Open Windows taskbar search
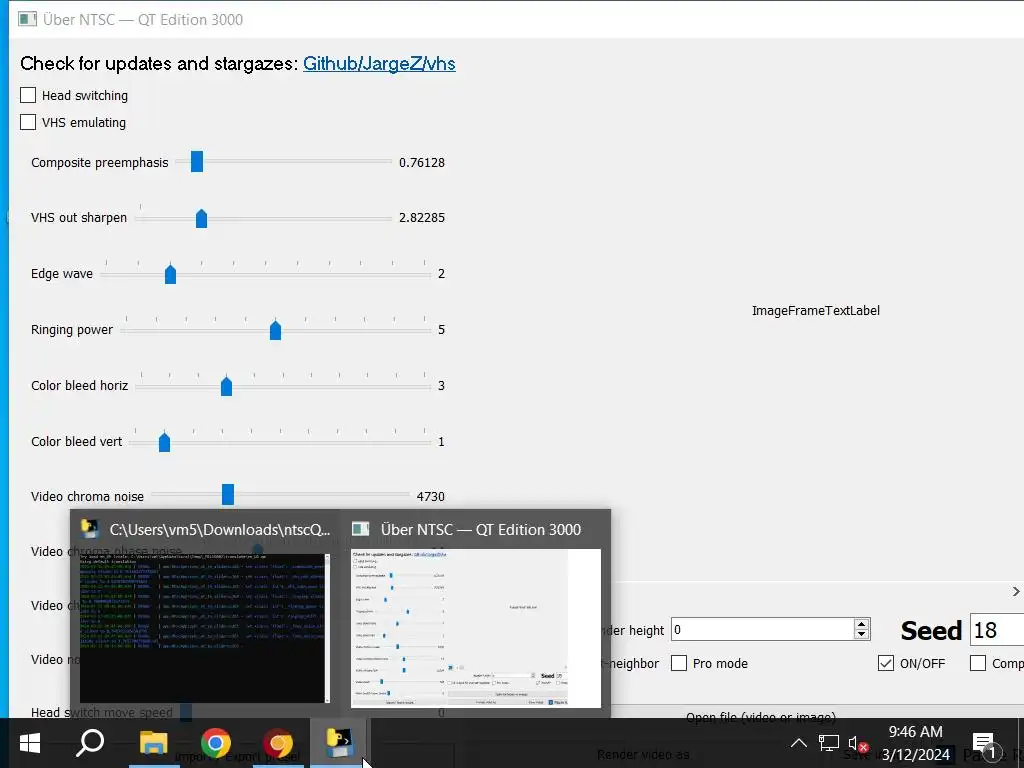Screen dimensions: 1024x768 (90, 743)
